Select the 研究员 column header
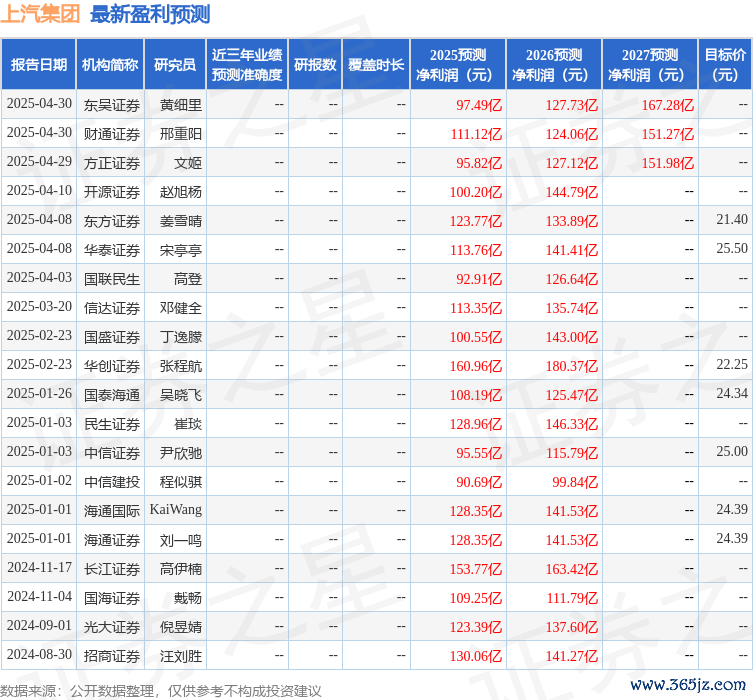Viewport: 753px width, 700px height. tap(175, 65)
